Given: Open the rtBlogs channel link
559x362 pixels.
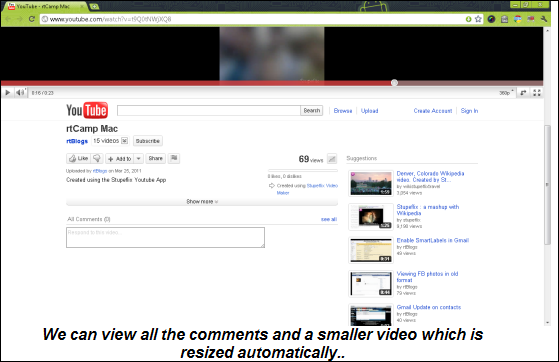Looking at the screenshot, I should click(x=77, y=141).
